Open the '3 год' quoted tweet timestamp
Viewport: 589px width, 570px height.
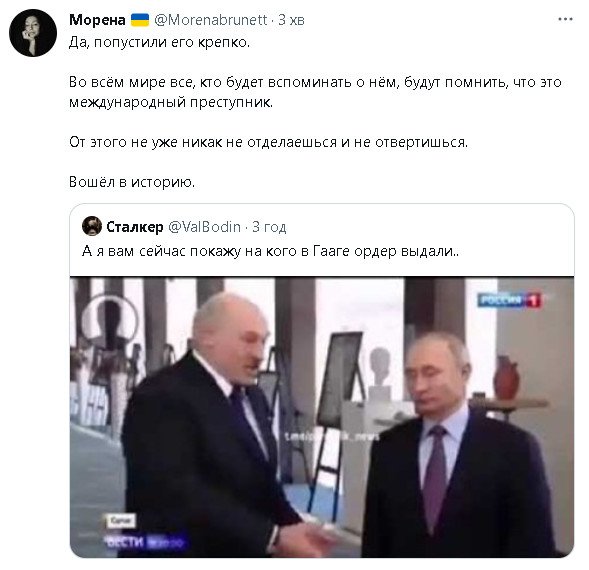tap(269, 227)
